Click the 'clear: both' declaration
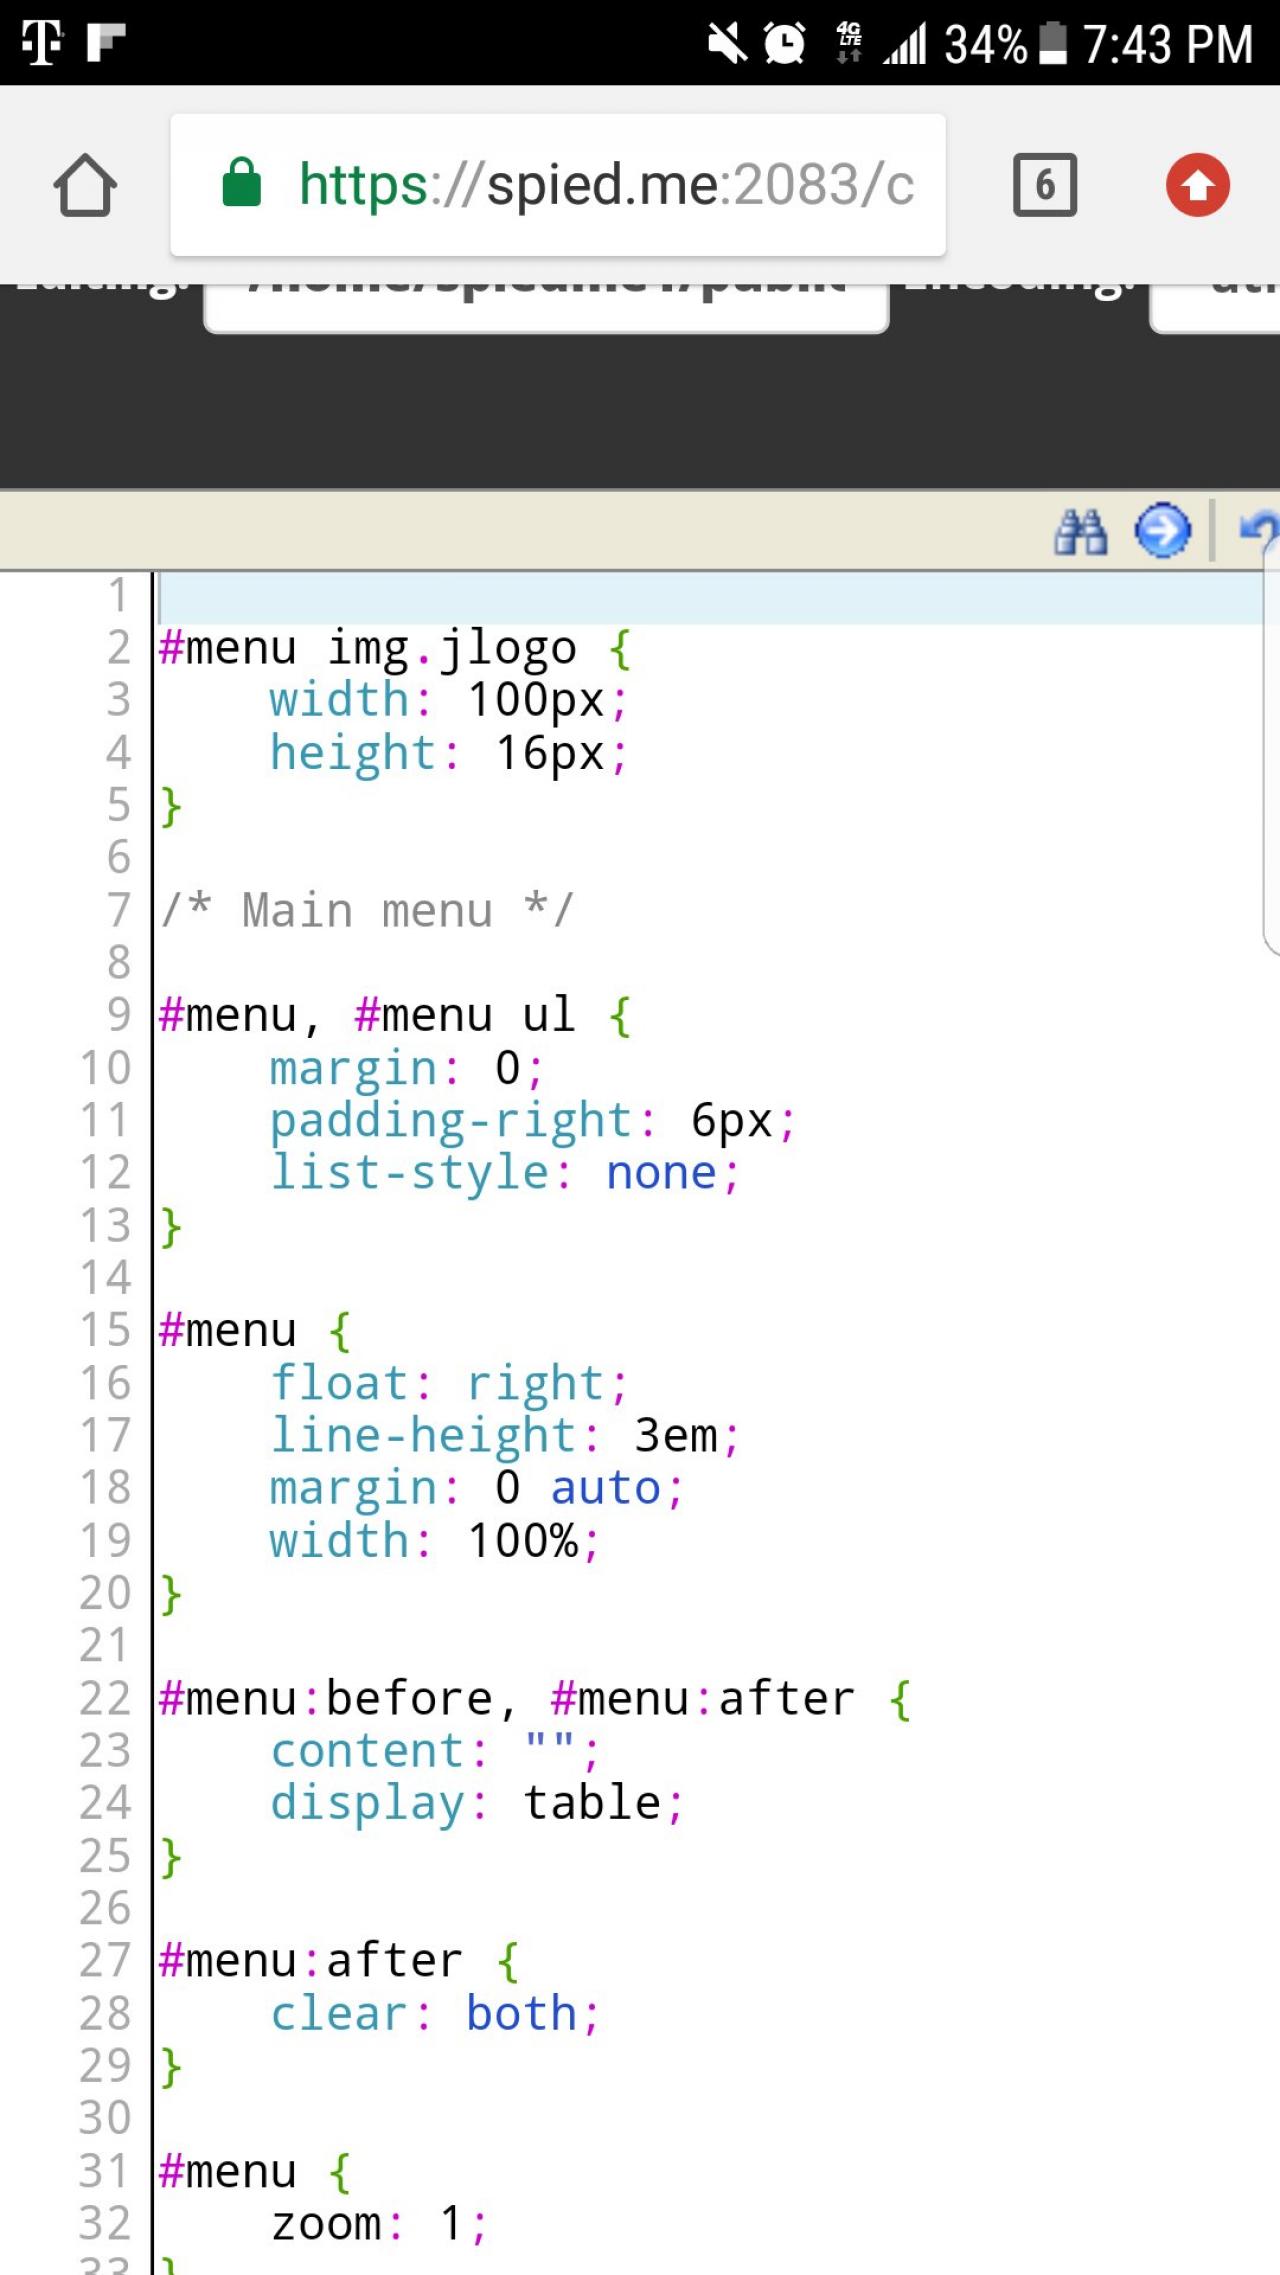The height and width of the screenshot is (2275, 1280). (x=434, y=2014)
